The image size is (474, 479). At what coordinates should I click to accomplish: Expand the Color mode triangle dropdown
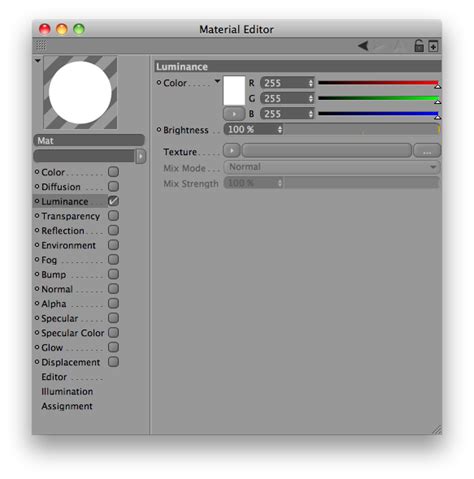[x=217, y=81]
